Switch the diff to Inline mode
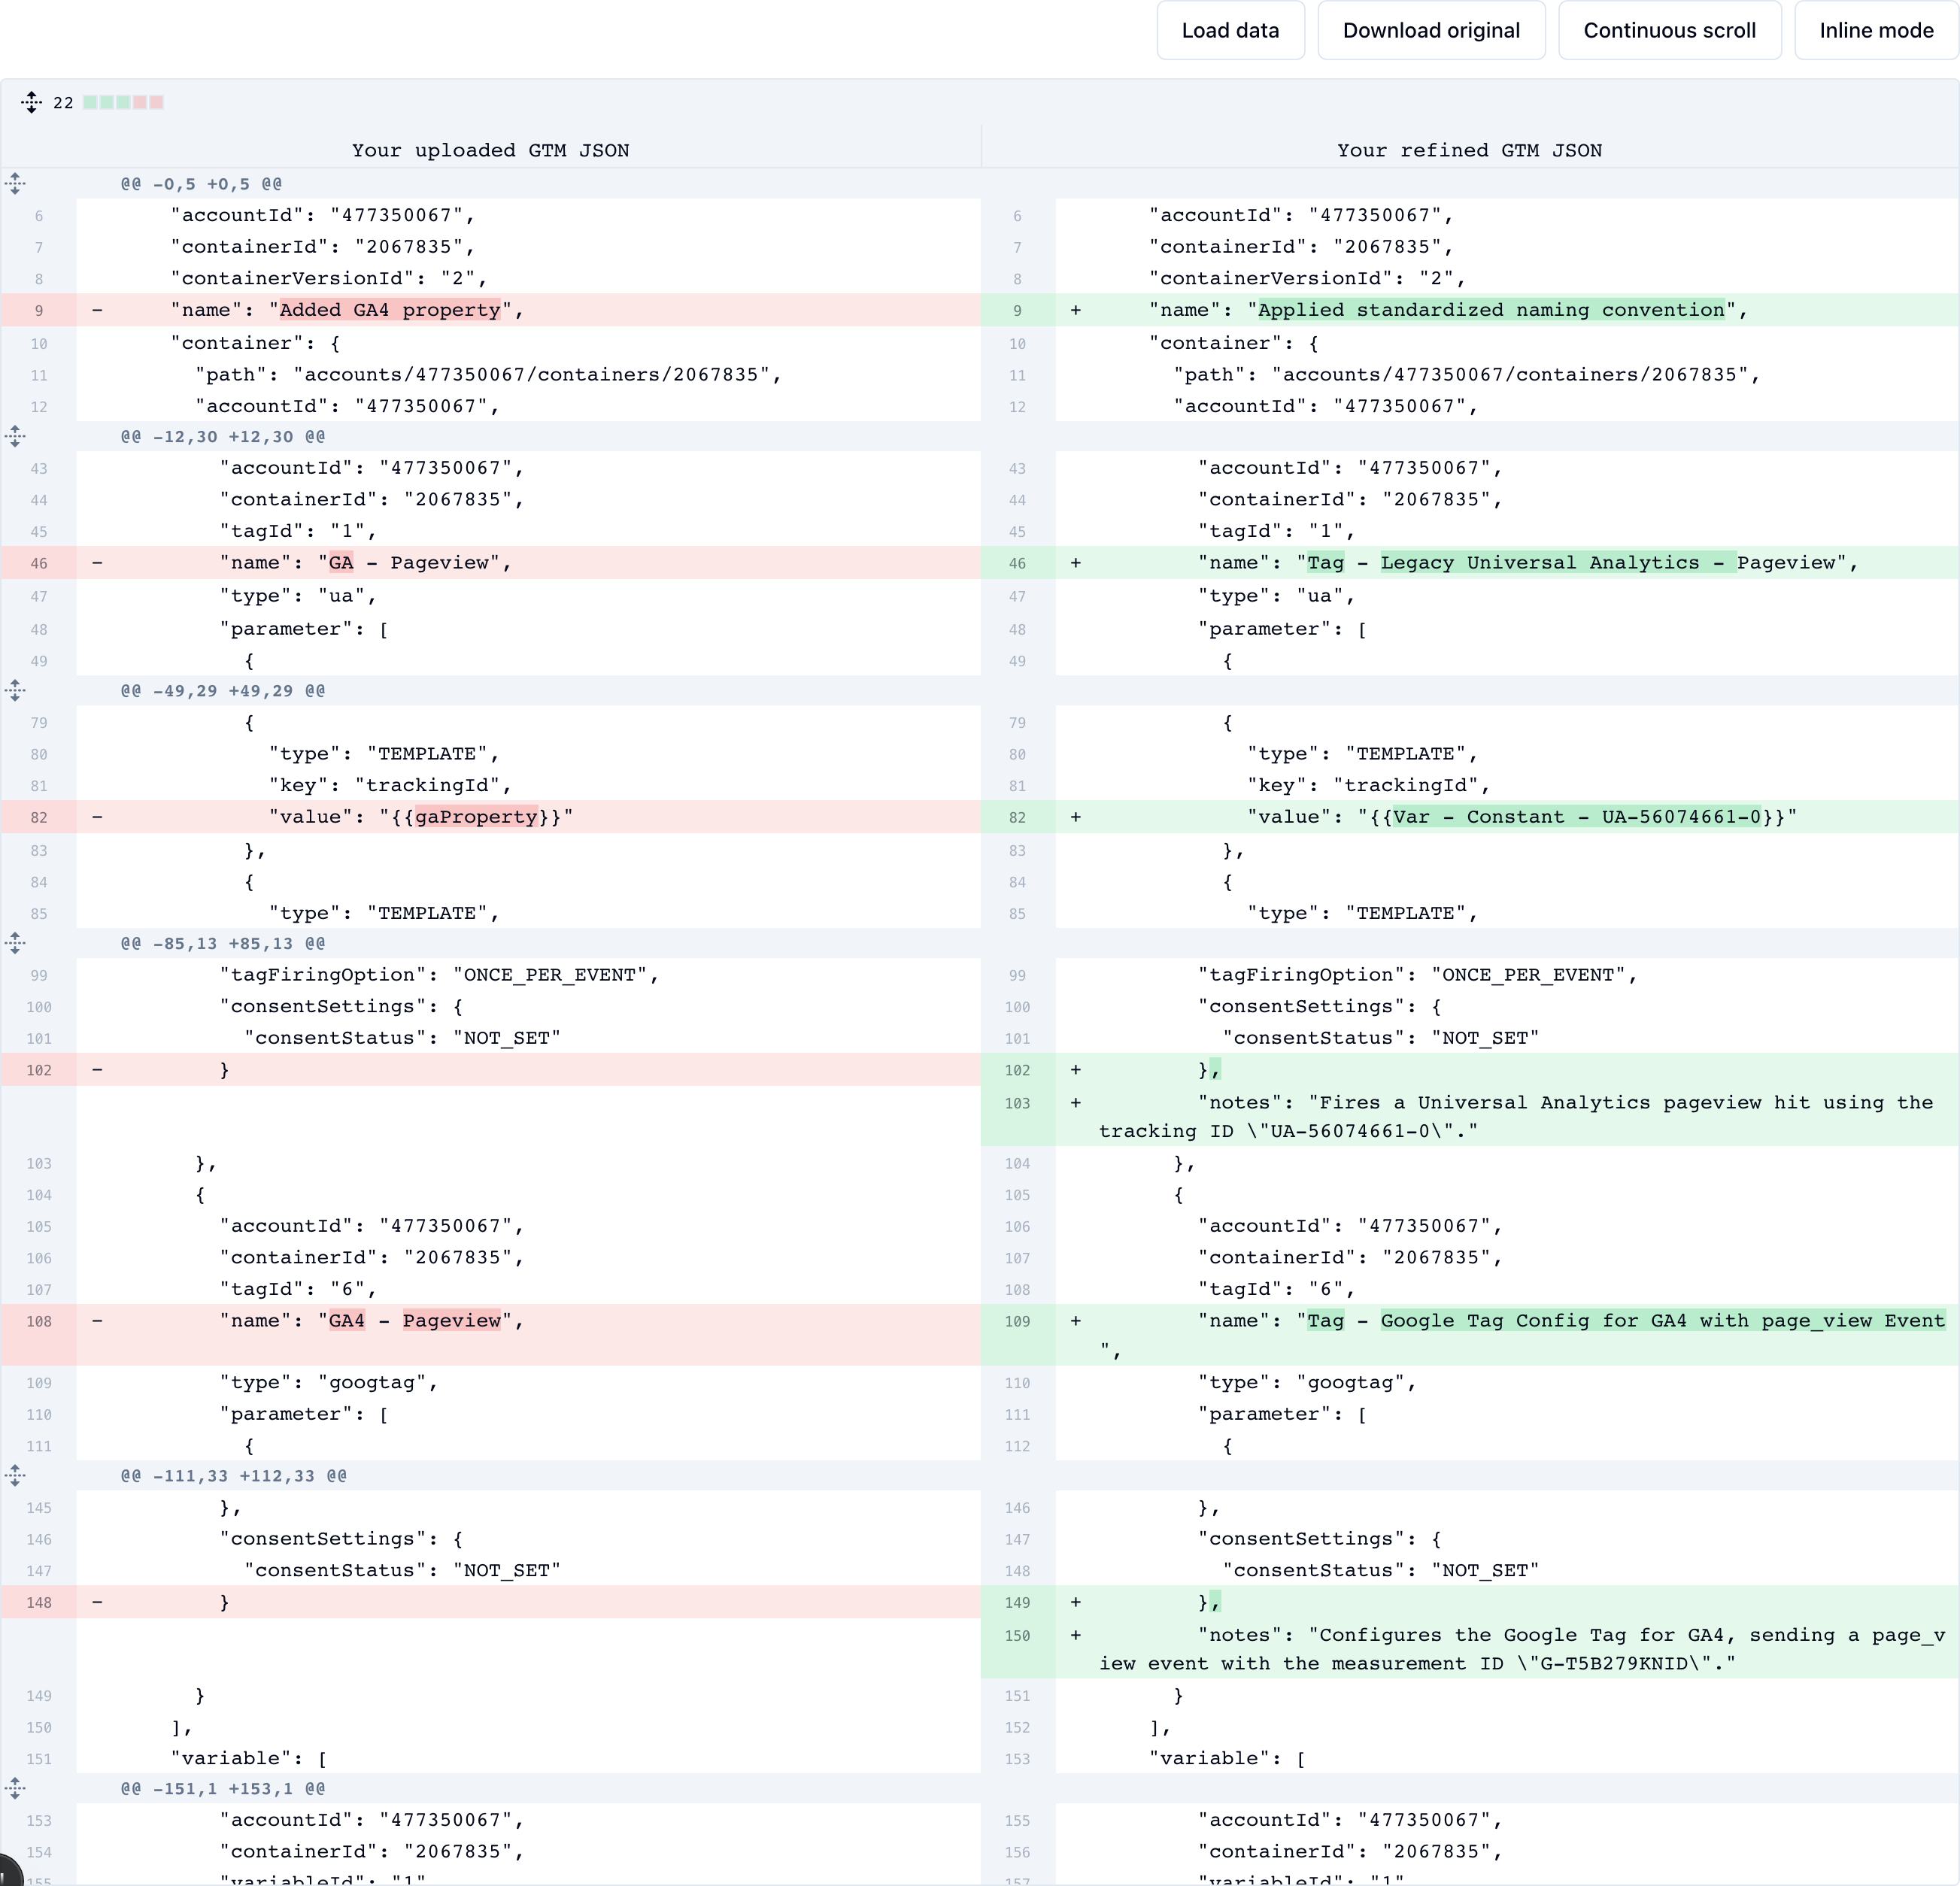This screenshot has height=1886, width=1960. pyautogui.click(x=1876, y=30)
